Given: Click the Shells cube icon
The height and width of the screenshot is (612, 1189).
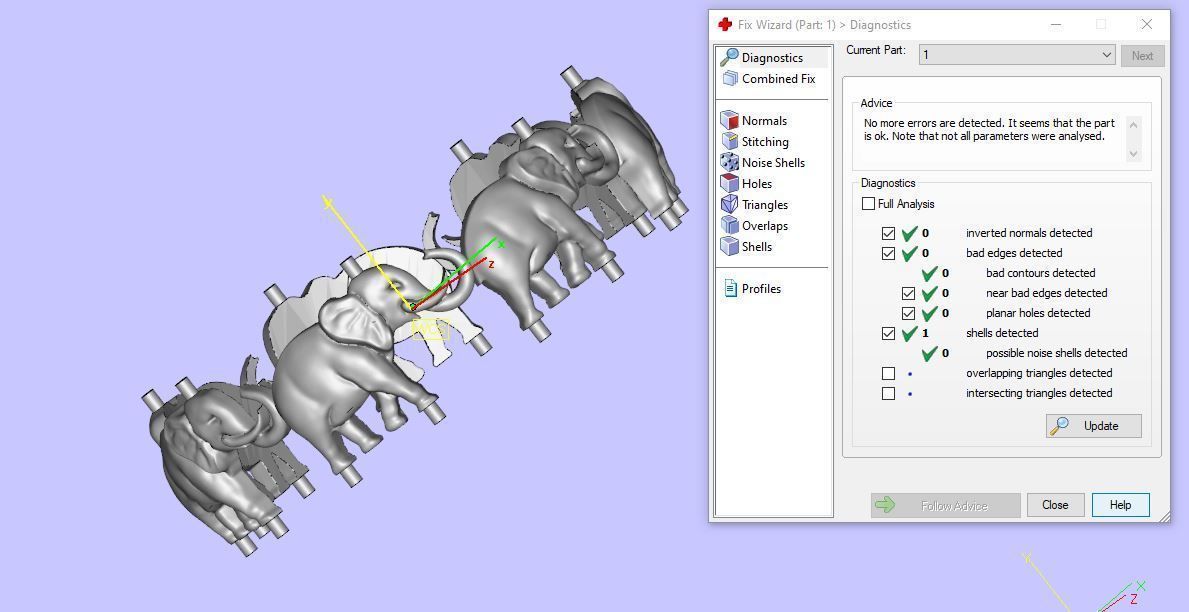Looking at the screenshot, I should 729,246.
